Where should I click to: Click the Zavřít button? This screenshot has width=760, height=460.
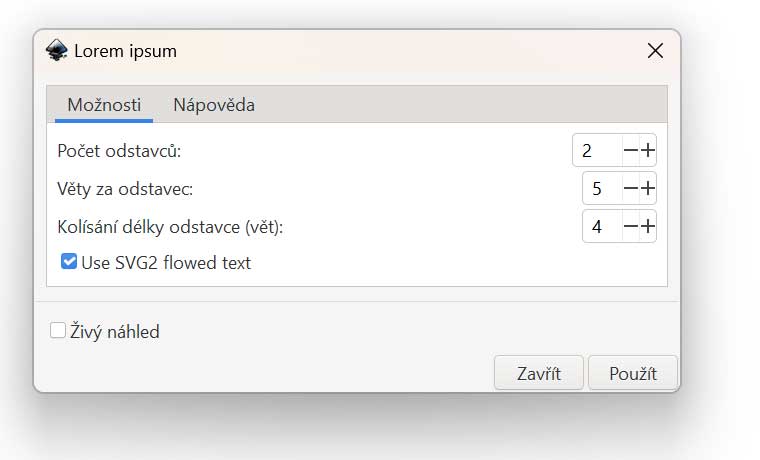click(538, 374)
